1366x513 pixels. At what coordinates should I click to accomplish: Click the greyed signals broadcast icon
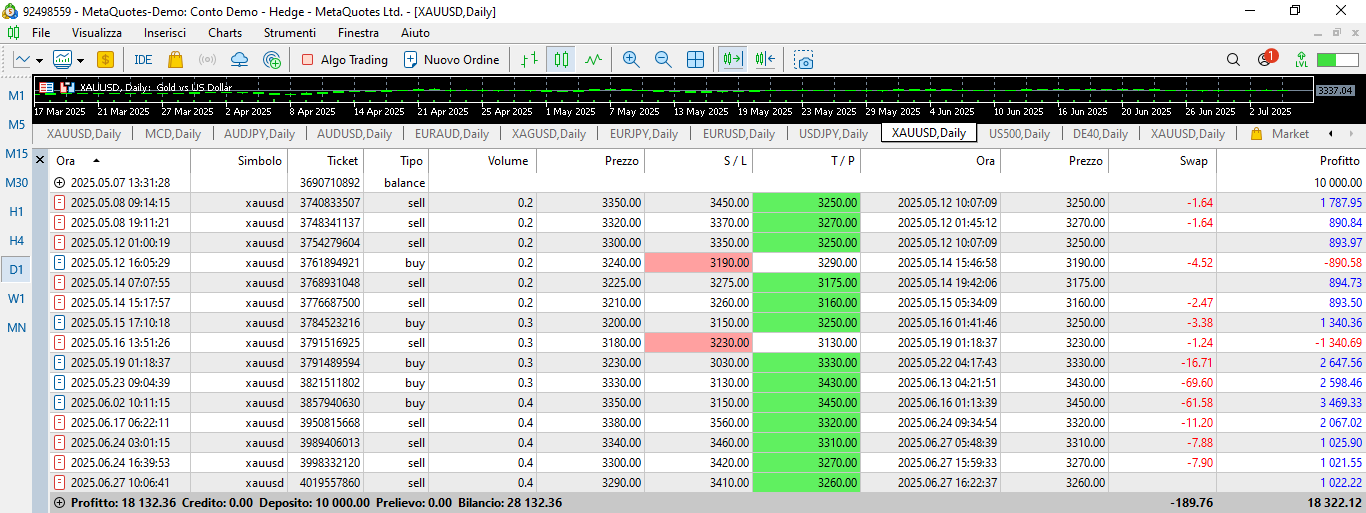coord(208,60)
